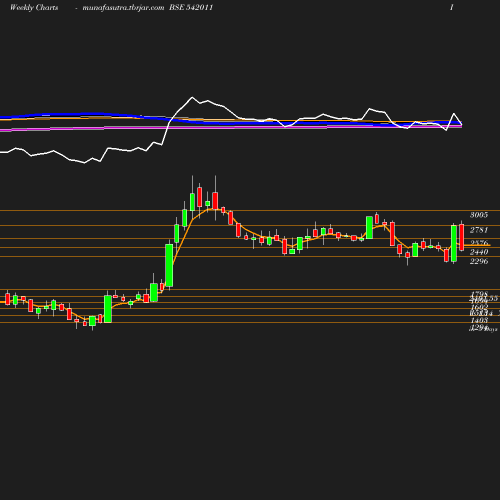
Task: Click the 2440 price level label
Action: click(479, 252)
